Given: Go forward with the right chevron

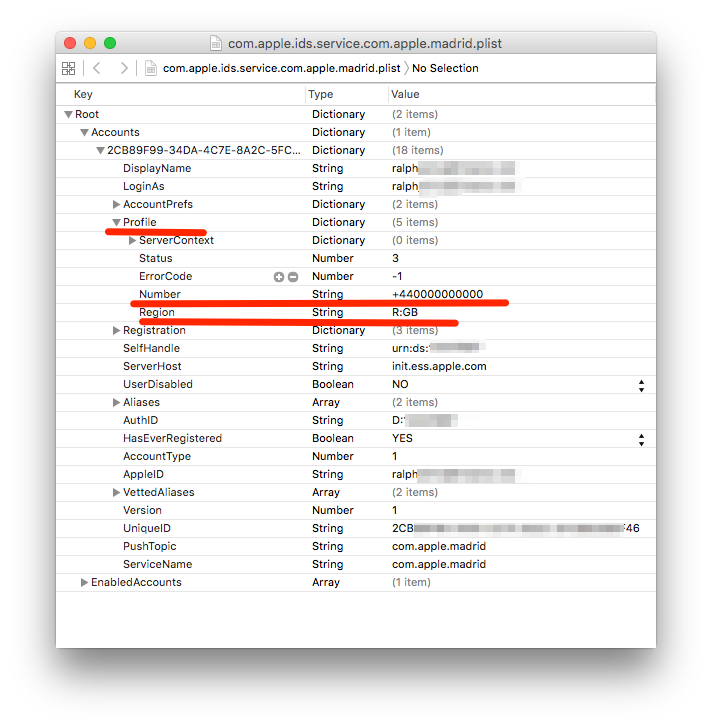Looking at the screenshot, I should pos(124,68).
